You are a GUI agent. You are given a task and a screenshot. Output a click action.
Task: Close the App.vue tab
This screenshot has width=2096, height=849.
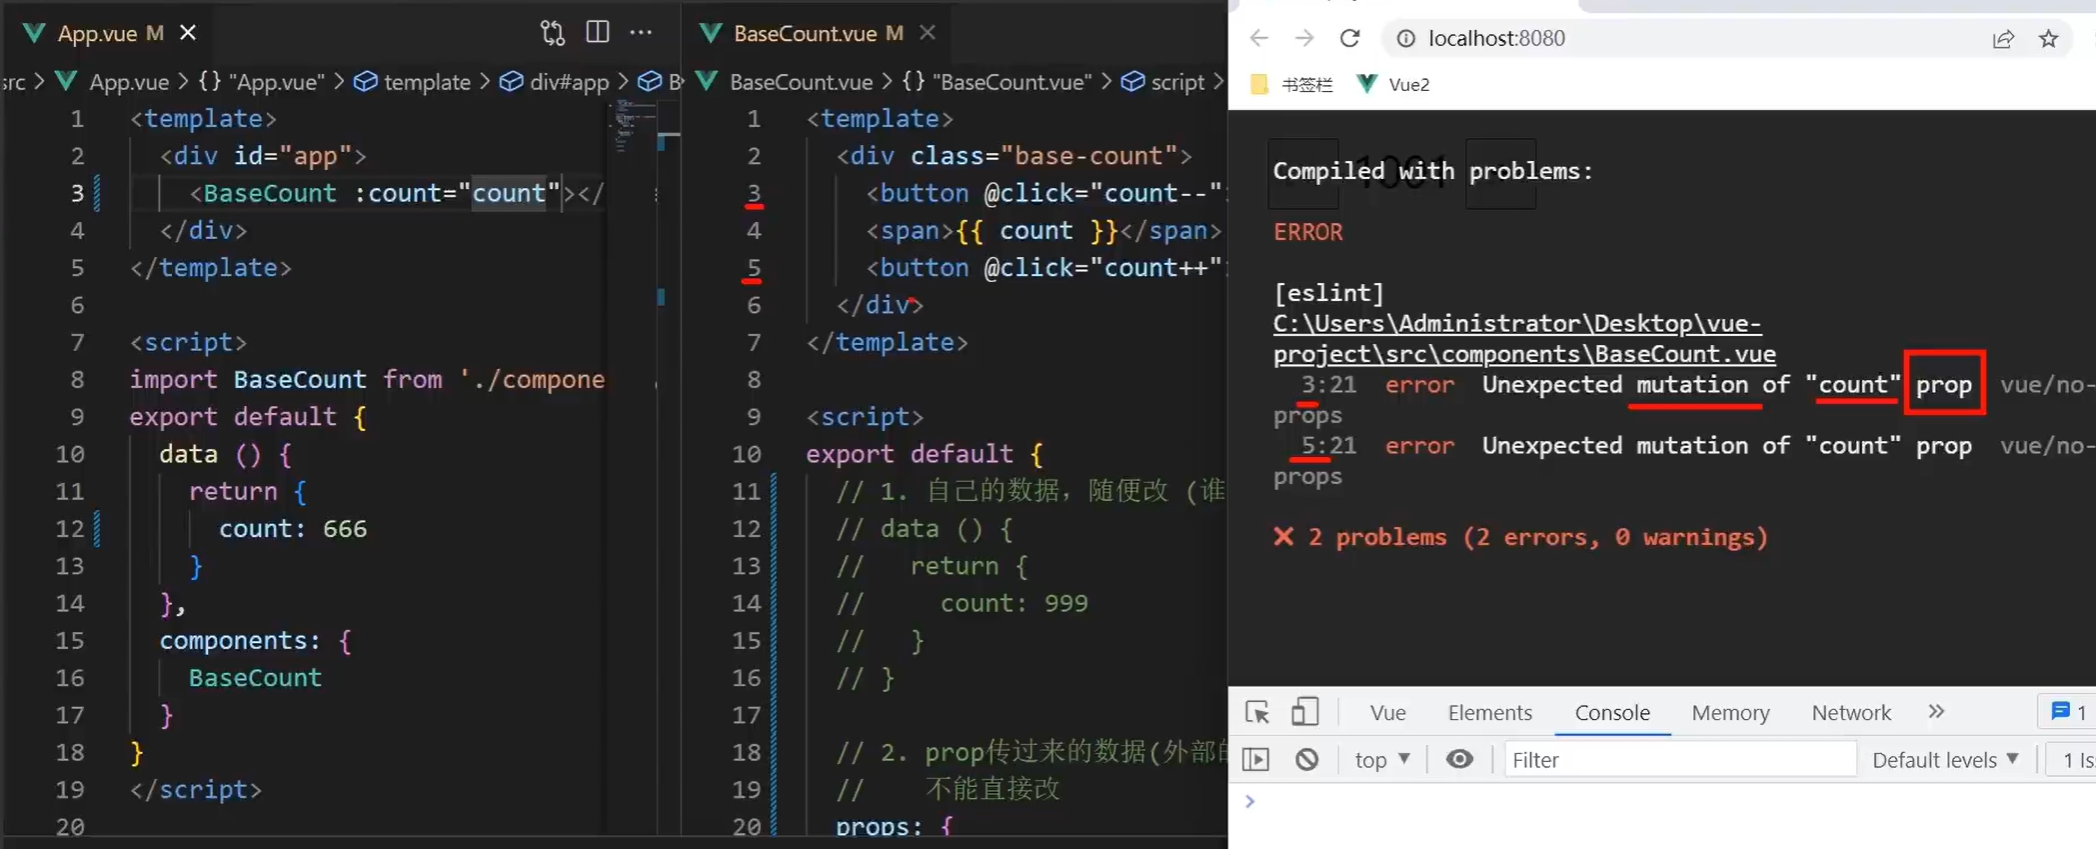[188, 33]
